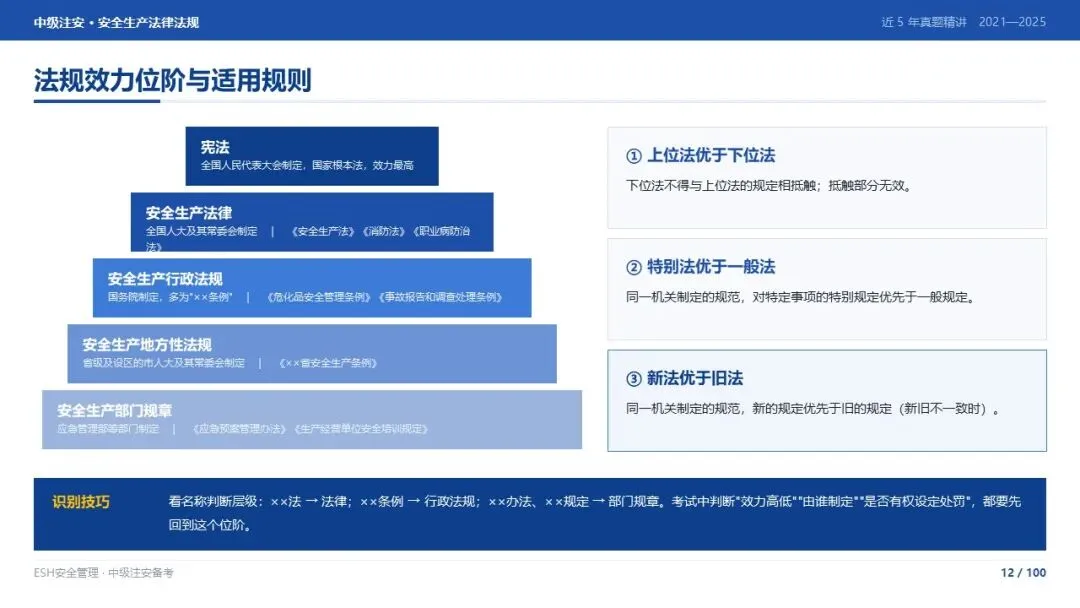Image resolution: width=1080 pixels, height=608 pixels.
Task: Select the slide title 法规效力位阶与适用规则
Action: [172, 80]
